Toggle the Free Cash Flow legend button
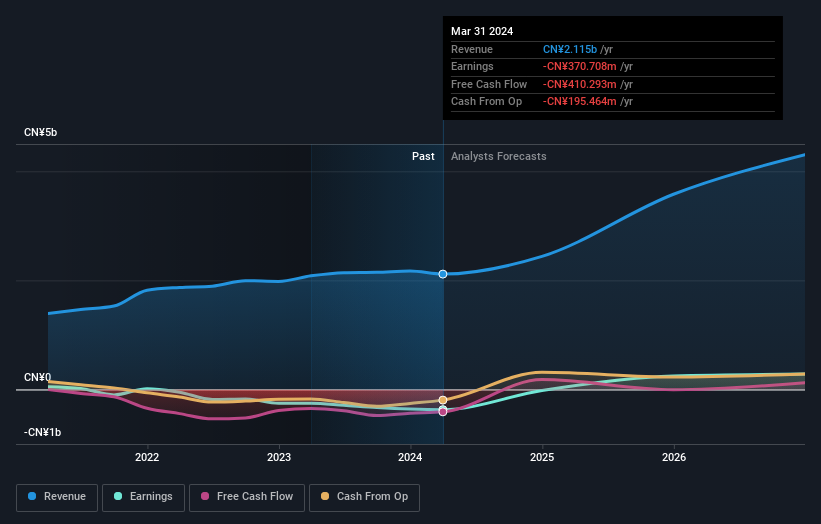 [247, 497]
